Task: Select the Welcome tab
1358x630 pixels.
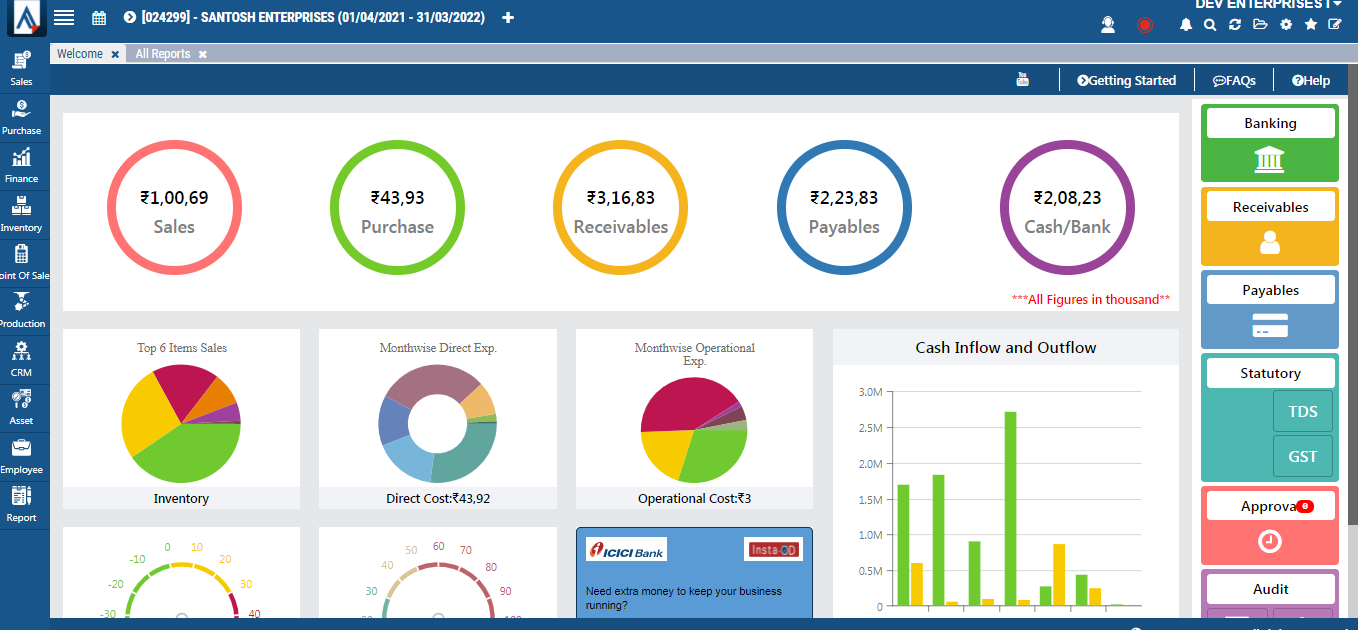Action: point(80,53)
